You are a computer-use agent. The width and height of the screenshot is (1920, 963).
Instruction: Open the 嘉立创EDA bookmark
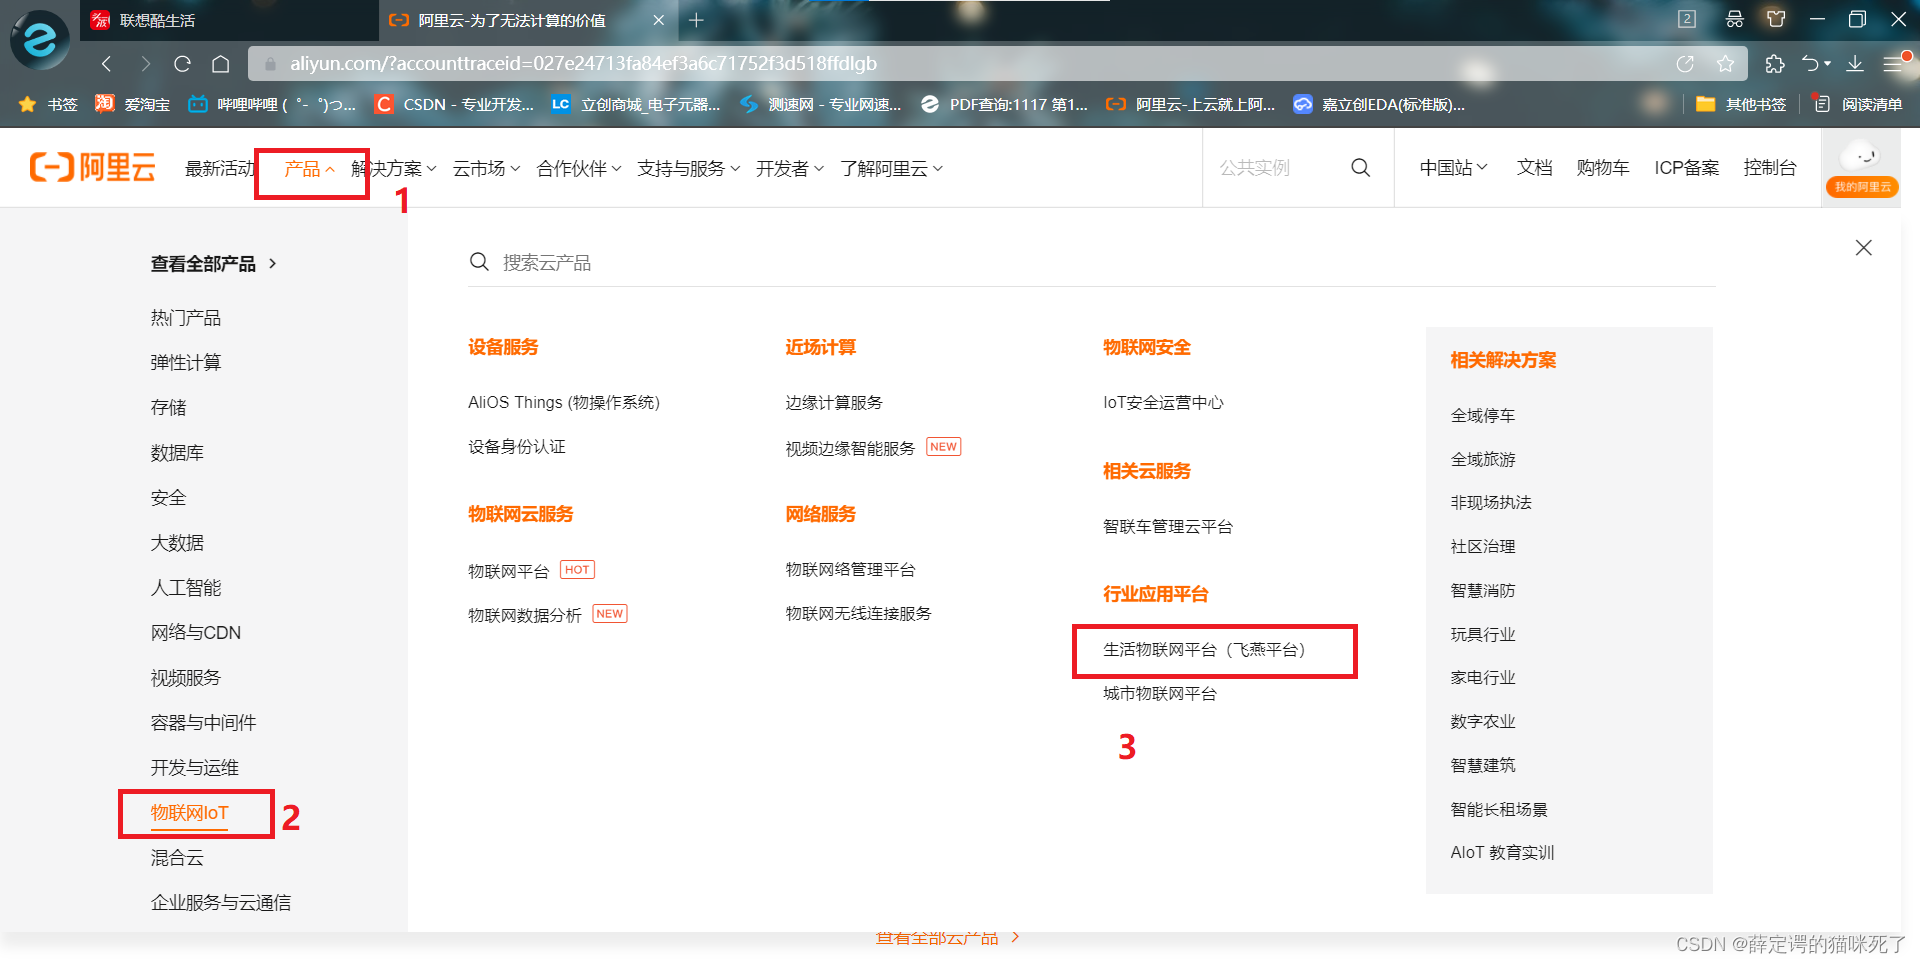(1379, 104)
